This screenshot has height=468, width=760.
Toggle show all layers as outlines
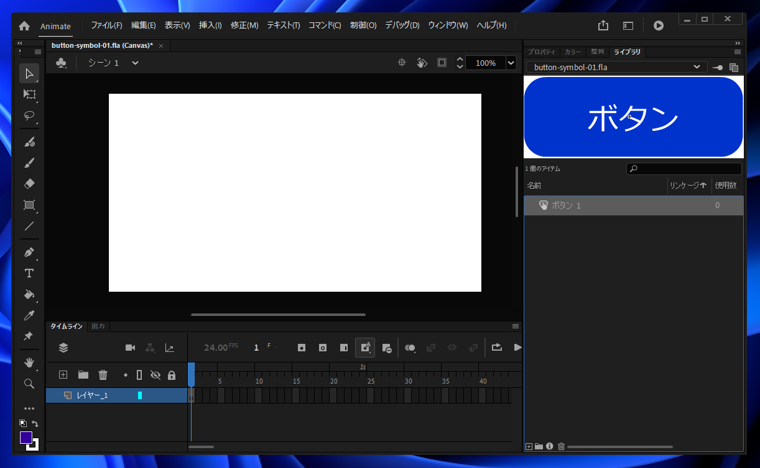point(140,375)
